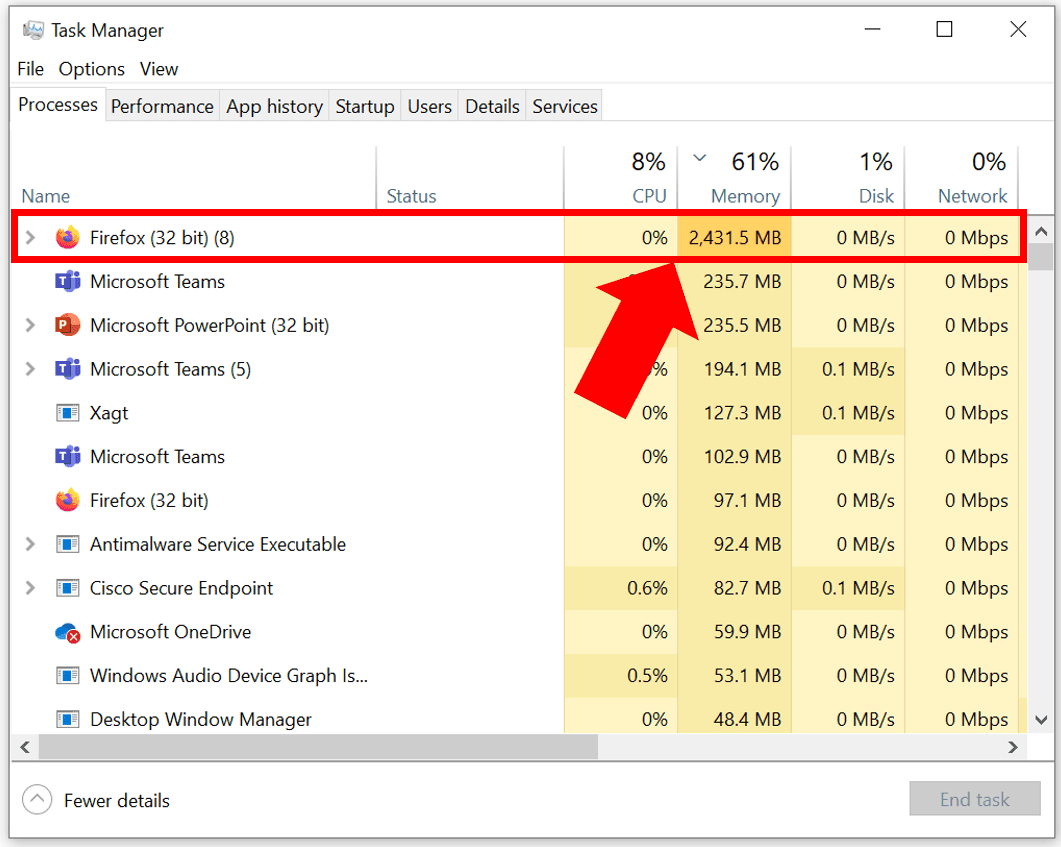Viewport: 1061px width, 847px height.
Task: Select the Xagt process icon
Action: 68,413
